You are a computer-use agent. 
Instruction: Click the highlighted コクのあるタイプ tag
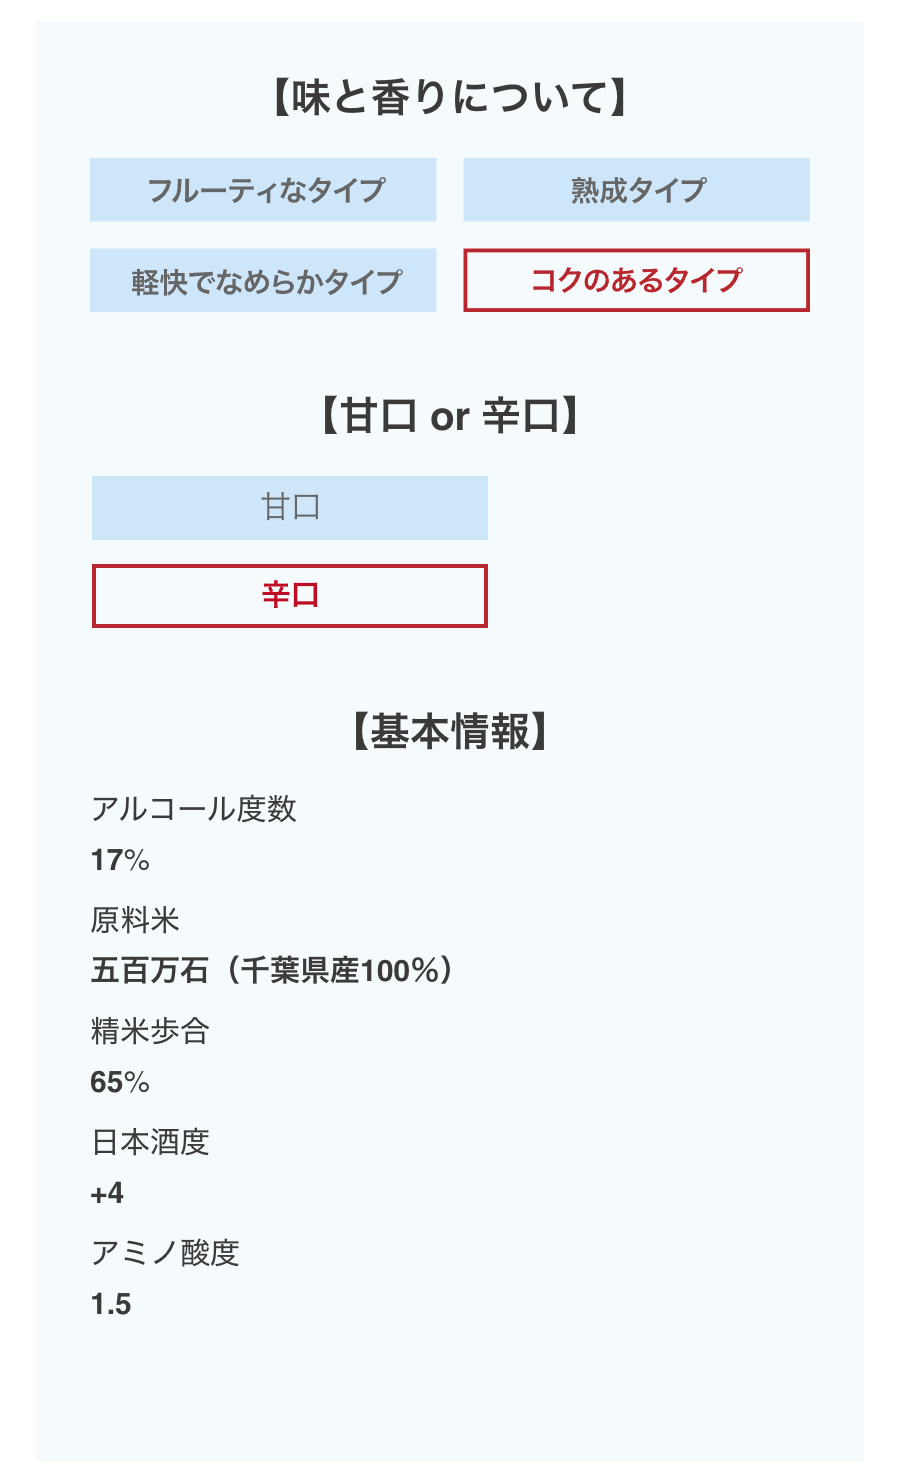pos(636,281)
